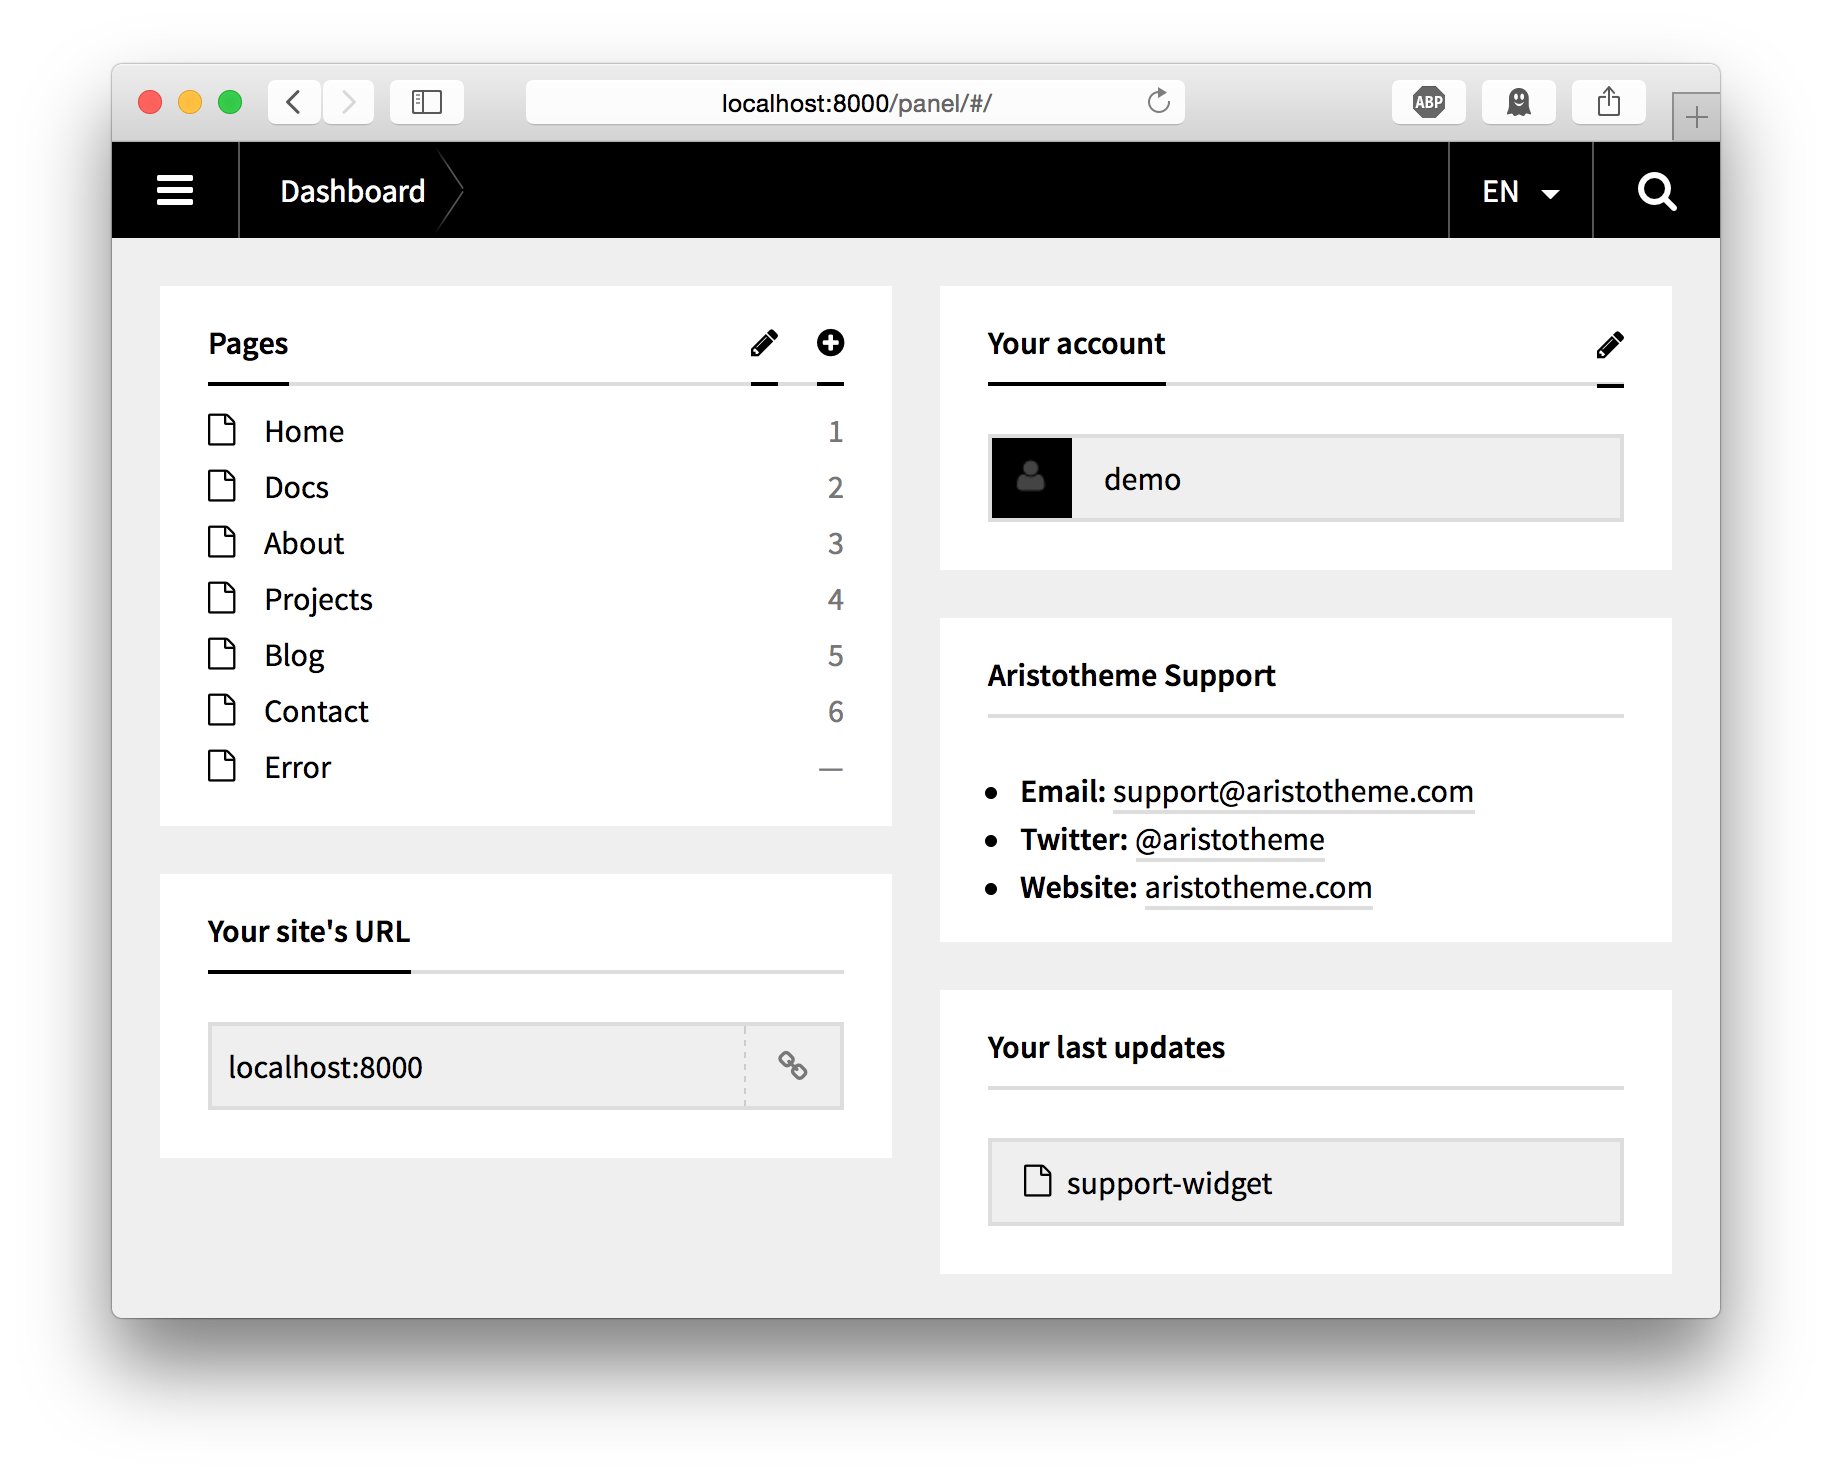Select the Dashboard breadcrumb item
Image resolution: width=1832 pixels, height=1478 pixels.
[352, 191]
